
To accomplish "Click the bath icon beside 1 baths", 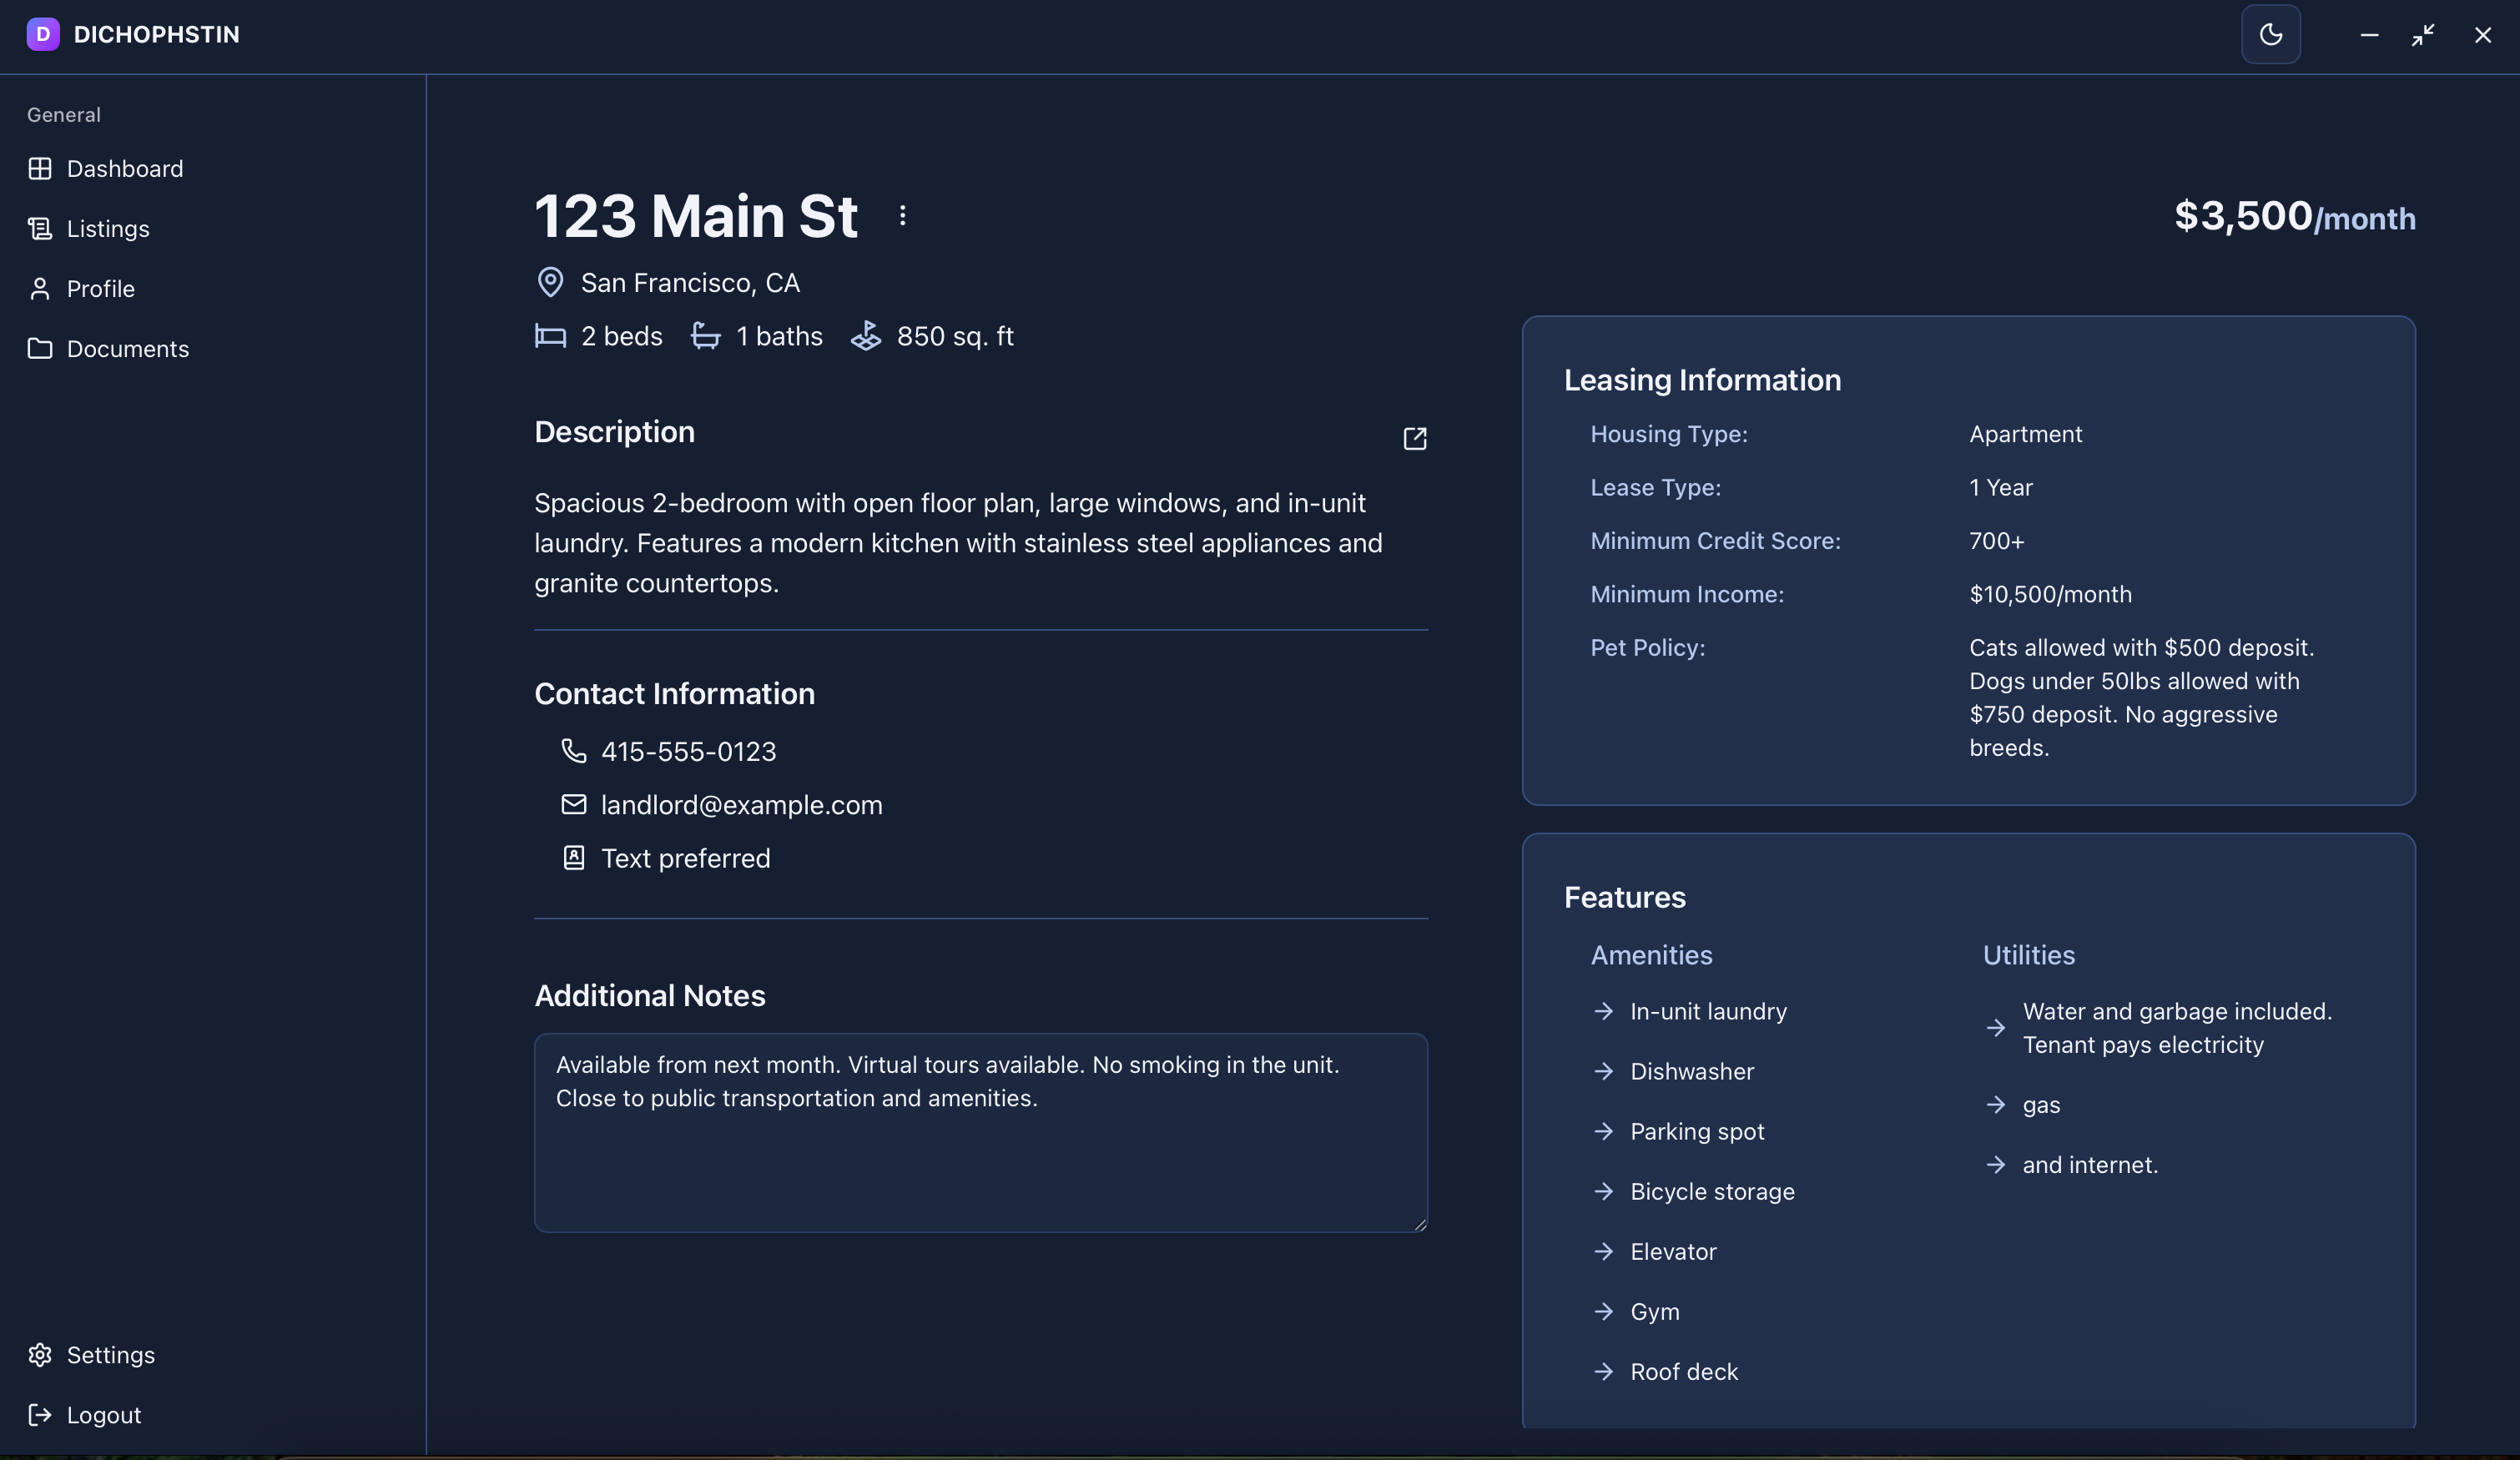I will pyautogui.click(x=705, y=336).
